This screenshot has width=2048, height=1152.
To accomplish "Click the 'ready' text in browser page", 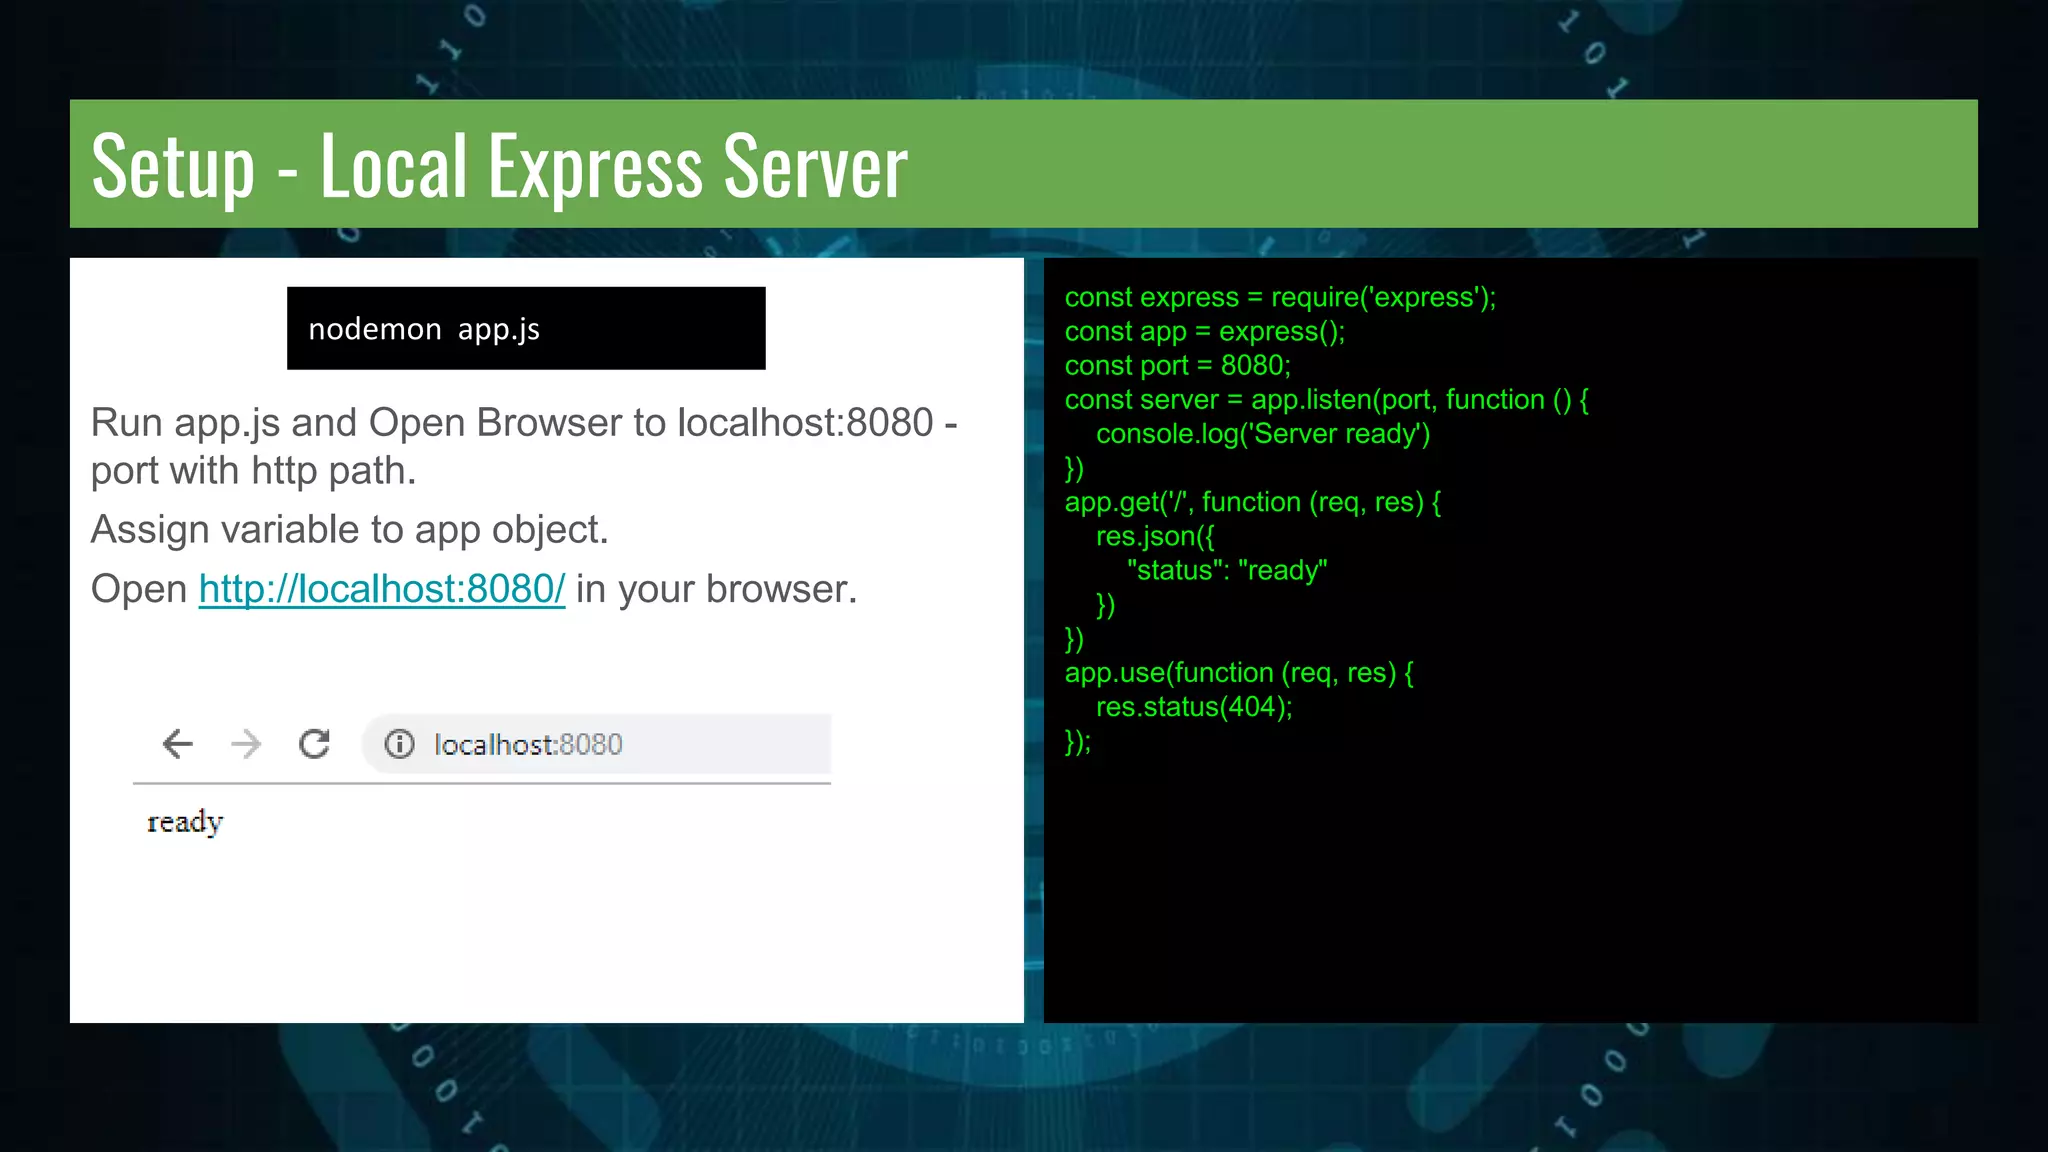I will coord(185,822).
